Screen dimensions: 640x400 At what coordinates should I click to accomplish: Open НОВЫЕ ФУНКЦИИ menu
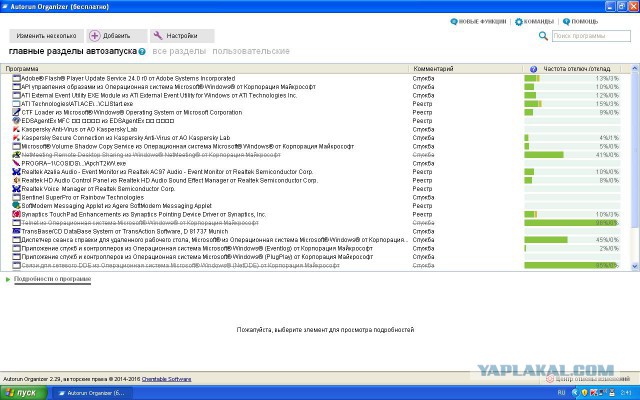[482, 22]
